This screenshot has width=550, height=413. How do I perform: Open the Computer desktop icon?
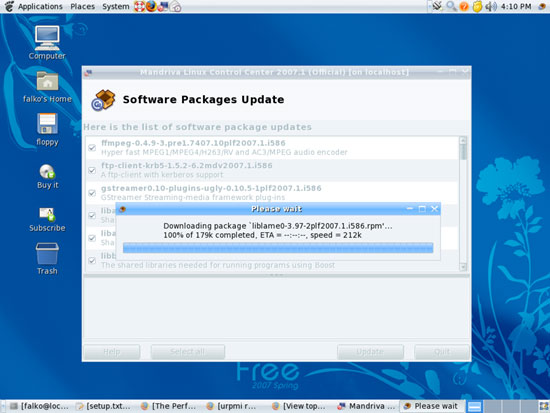[47, 43]
